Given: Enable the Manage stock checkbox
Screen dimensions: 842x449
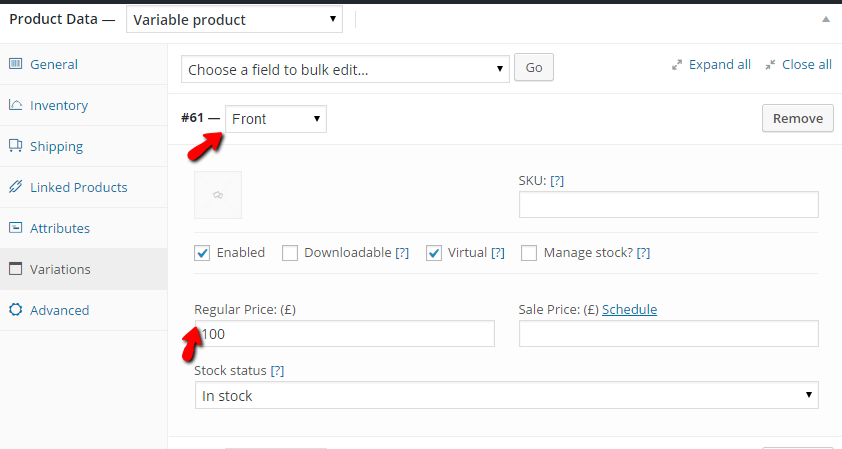Looking at the screenshot, I should coord(529,253).
